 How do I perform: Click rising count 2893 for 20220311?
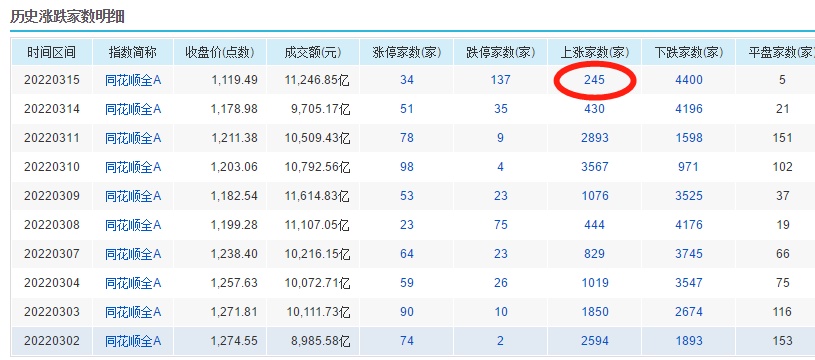[x=595, y=138]
